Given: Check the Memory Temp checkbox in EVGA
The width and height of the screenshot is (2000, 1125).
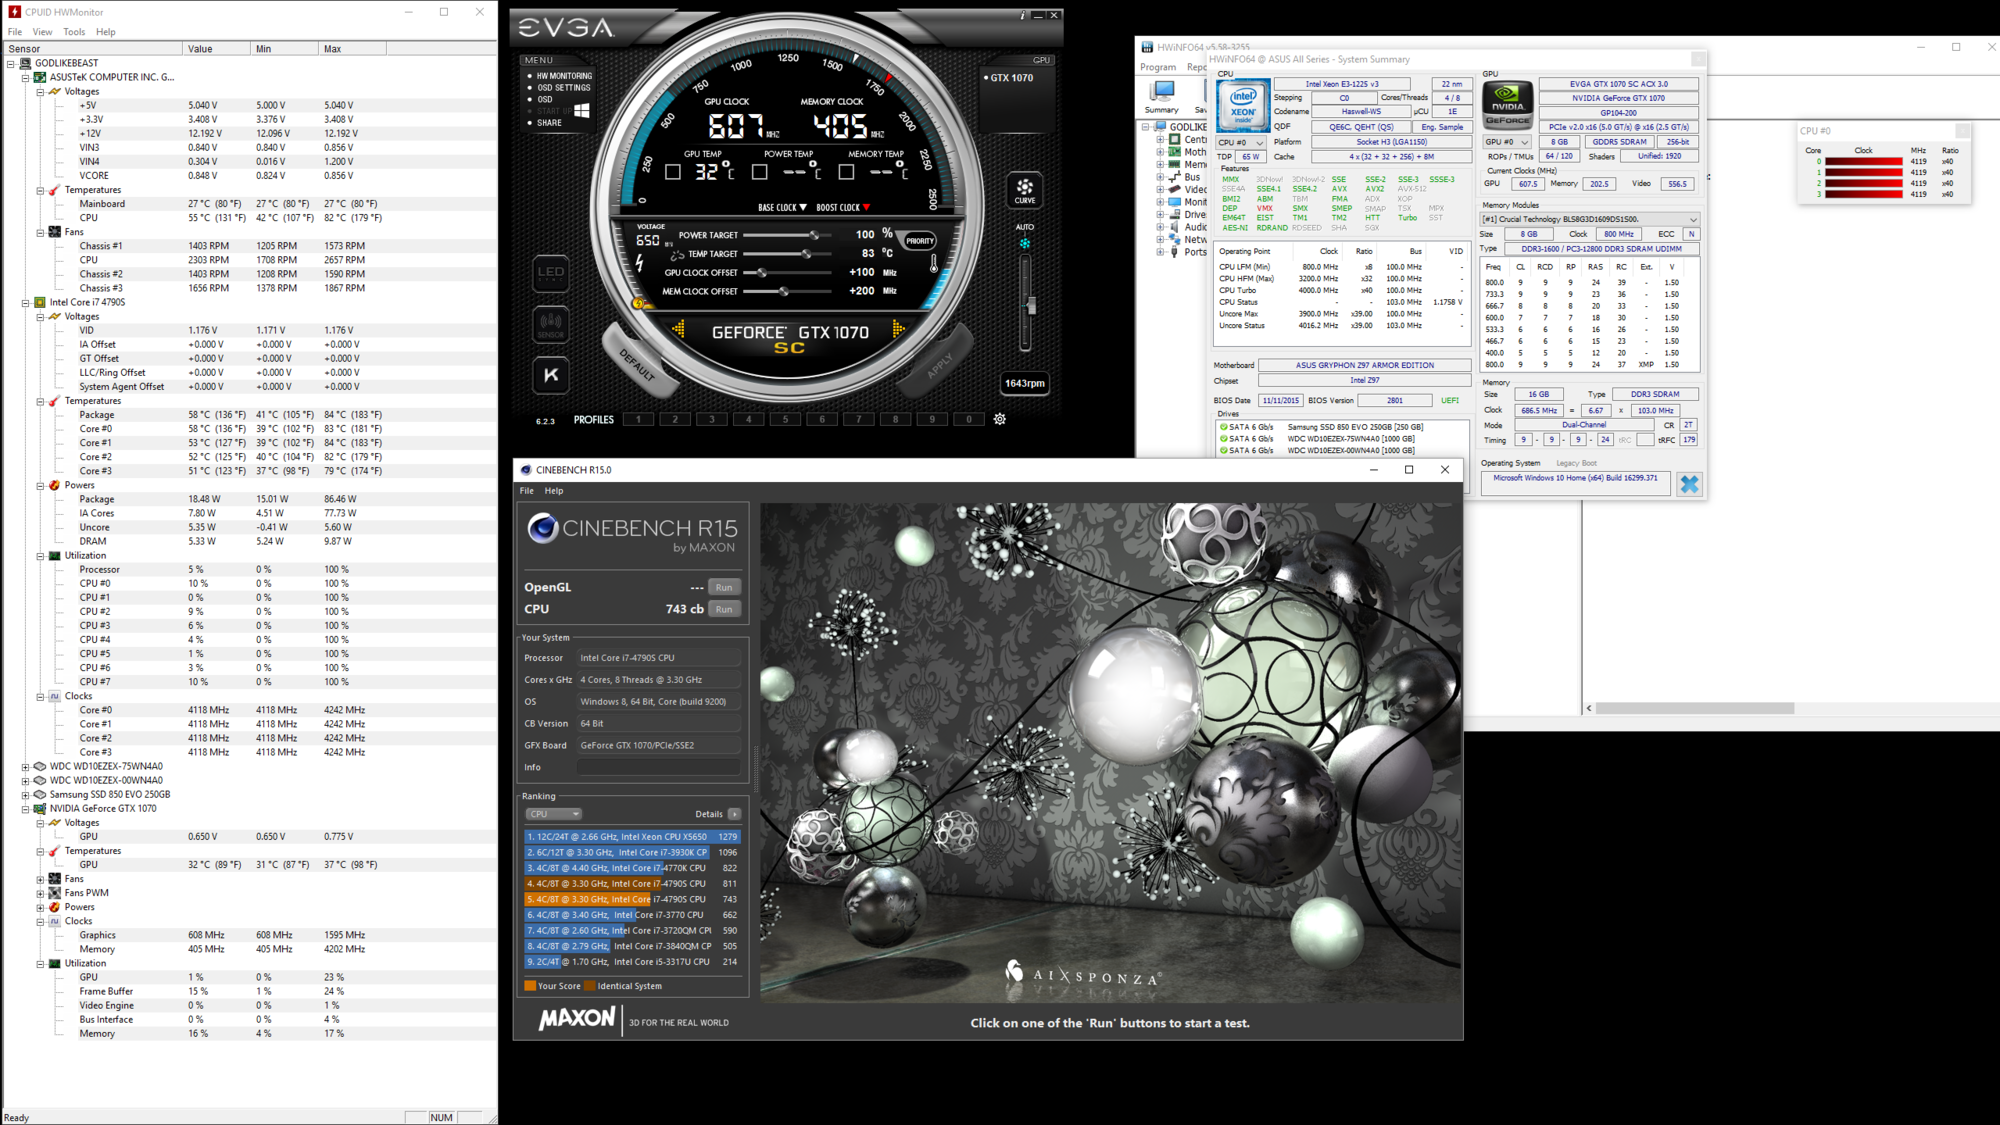Looking at the screenshot, I should click(847, 172).
